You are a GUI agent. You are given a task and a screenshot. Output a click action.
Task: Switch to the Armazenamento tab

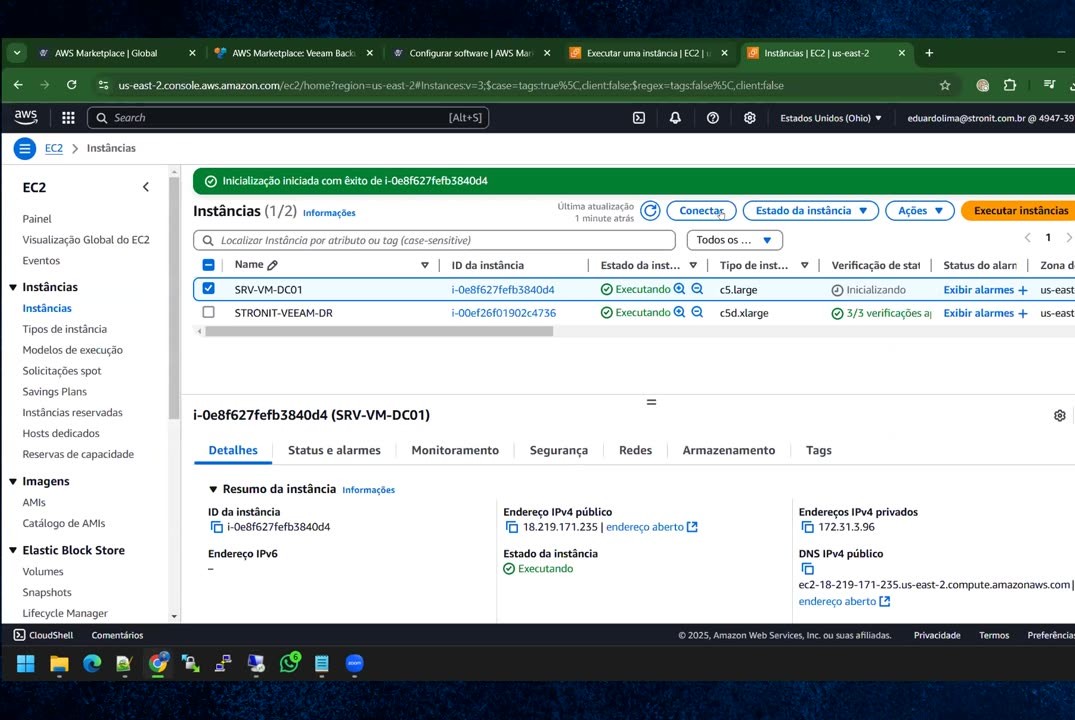[729, 451]
